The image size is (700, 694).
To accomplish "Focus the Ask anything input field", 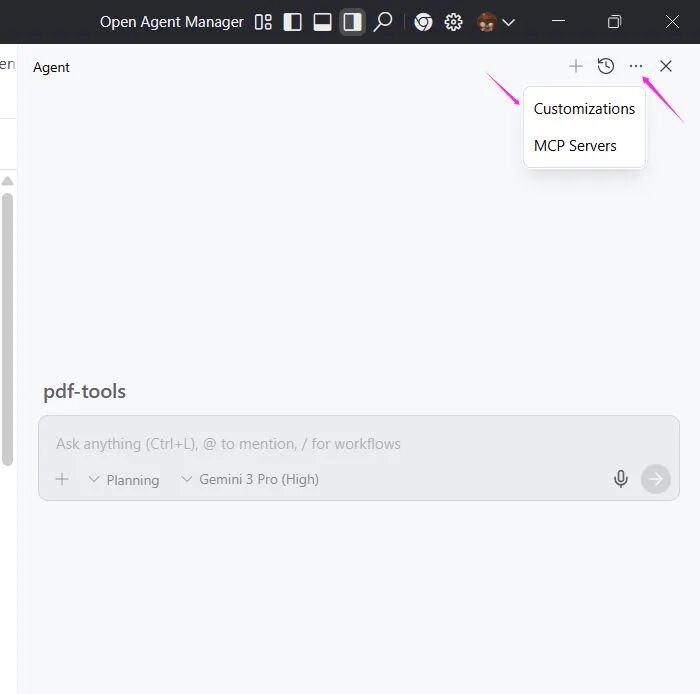I will (359, 444).
